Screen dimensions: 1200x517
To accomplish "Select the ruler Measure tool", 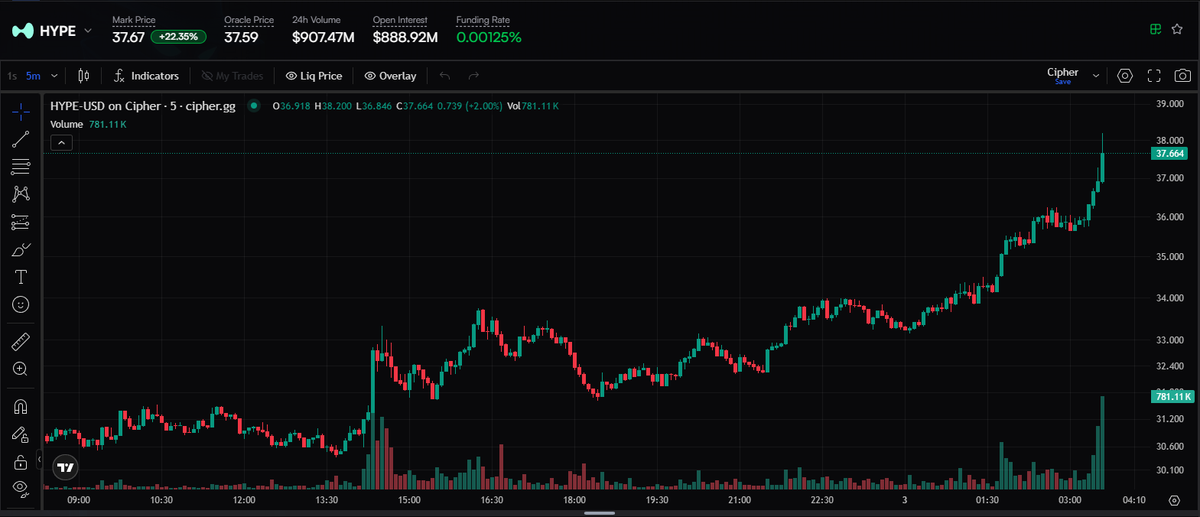I will click(20, 342).
